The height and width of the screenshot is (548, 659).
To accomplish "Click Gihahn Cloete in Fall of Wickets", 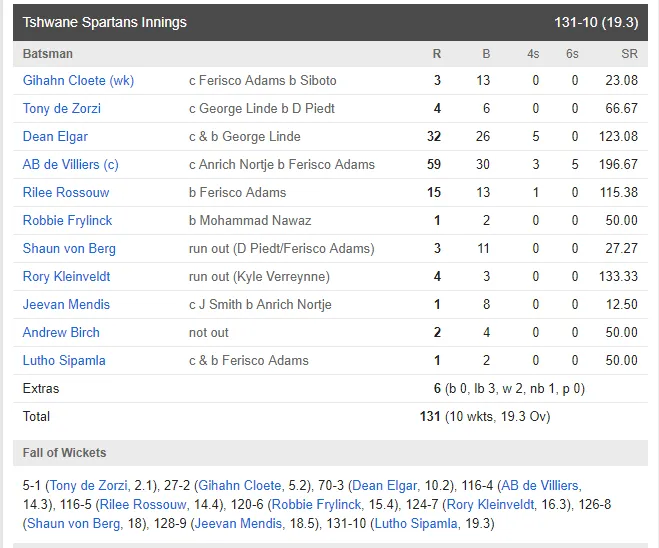I will (240, 485).
